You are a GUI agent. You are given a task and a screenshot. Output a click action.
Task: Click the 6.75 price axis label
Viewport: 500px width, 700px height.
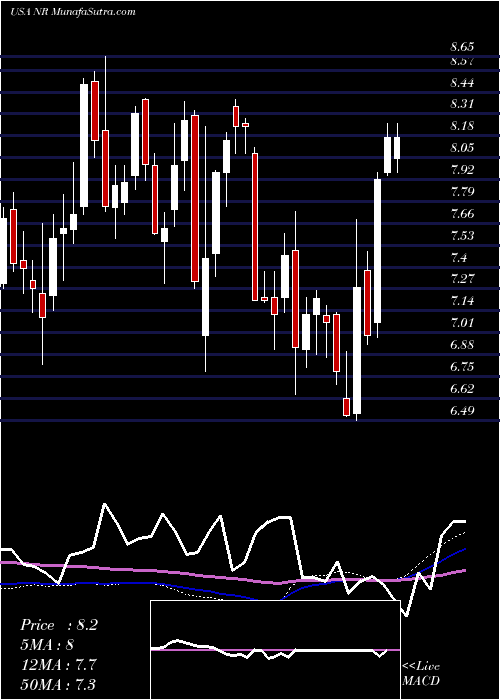click(462, 367)
